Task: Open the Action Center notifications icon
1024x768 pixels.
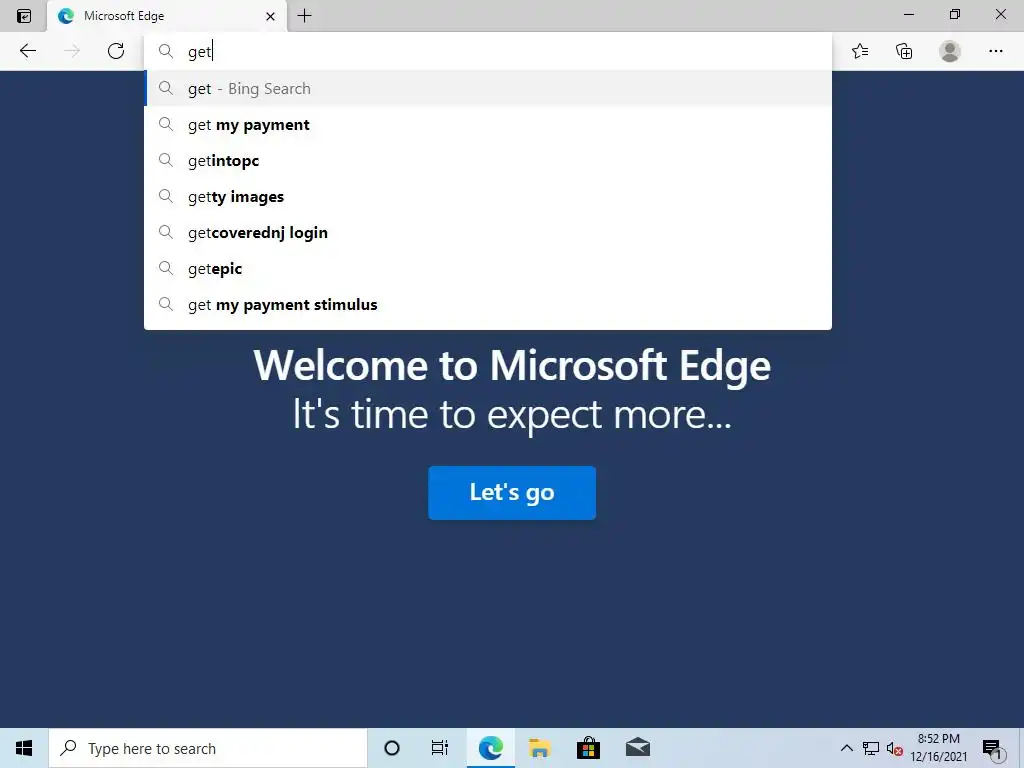Action: [x=992, y=749]
